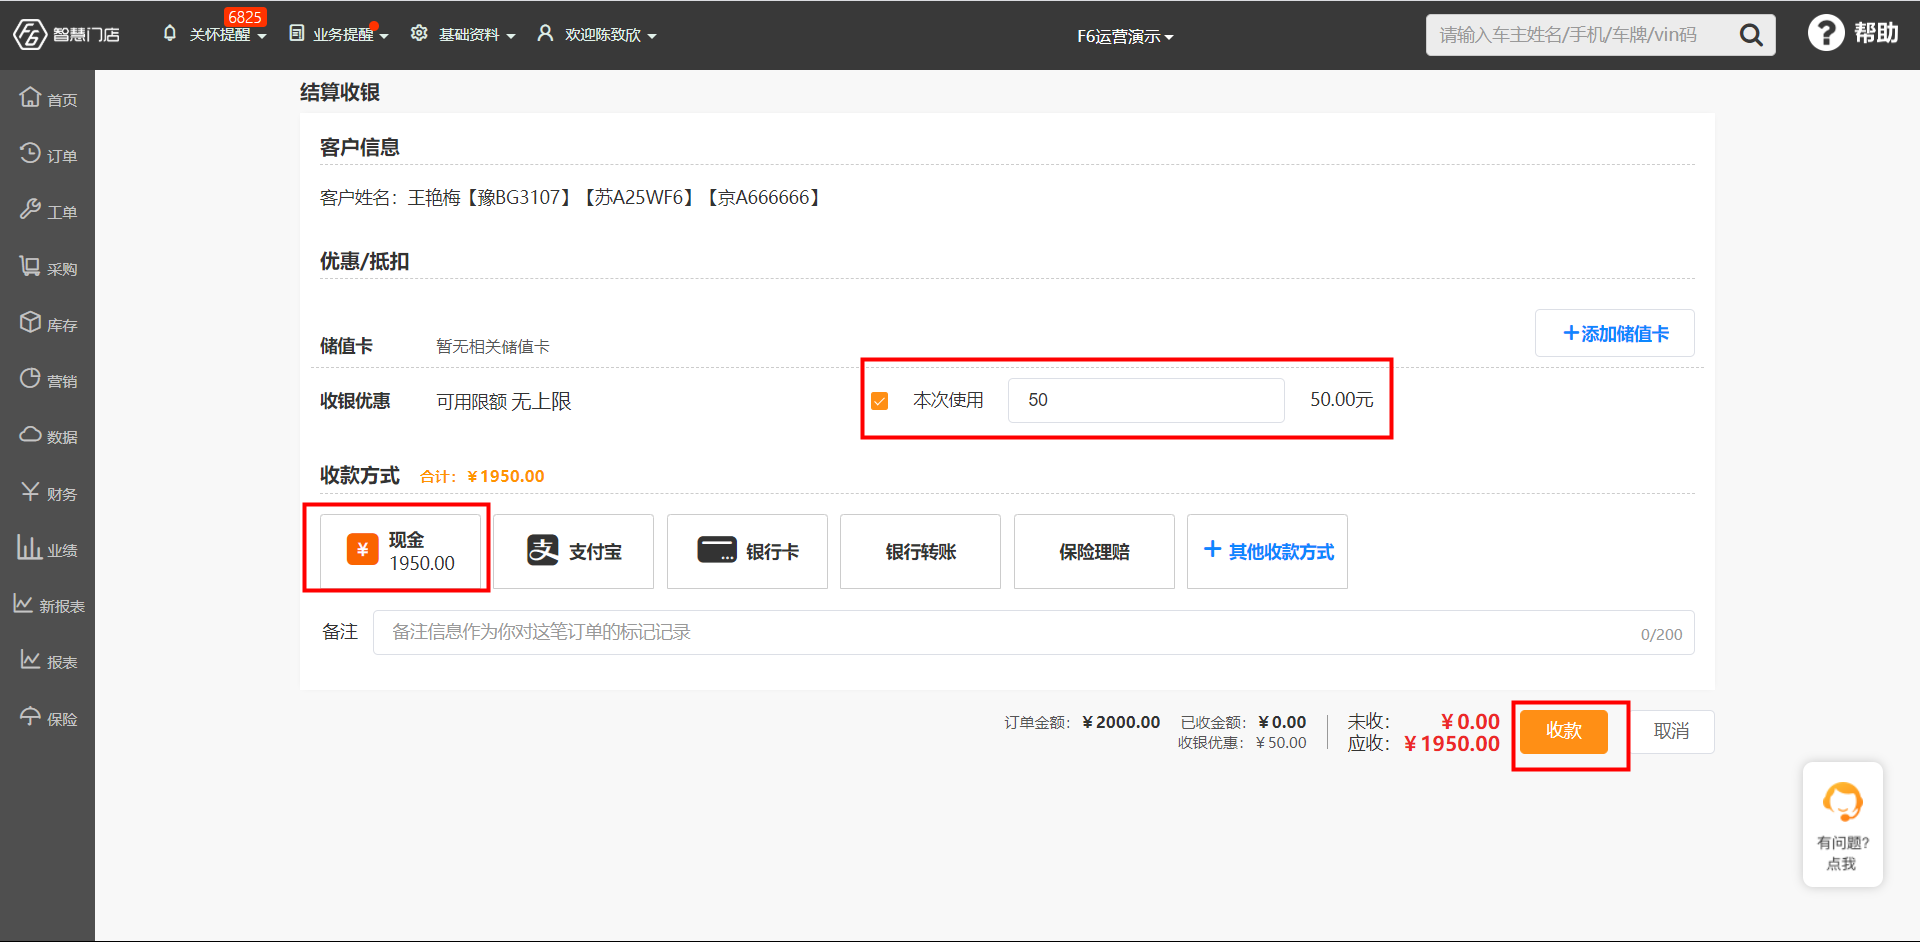1920x942 pixels.
Task: Select 支付宝 payment label
Action: tap(595, 552)
